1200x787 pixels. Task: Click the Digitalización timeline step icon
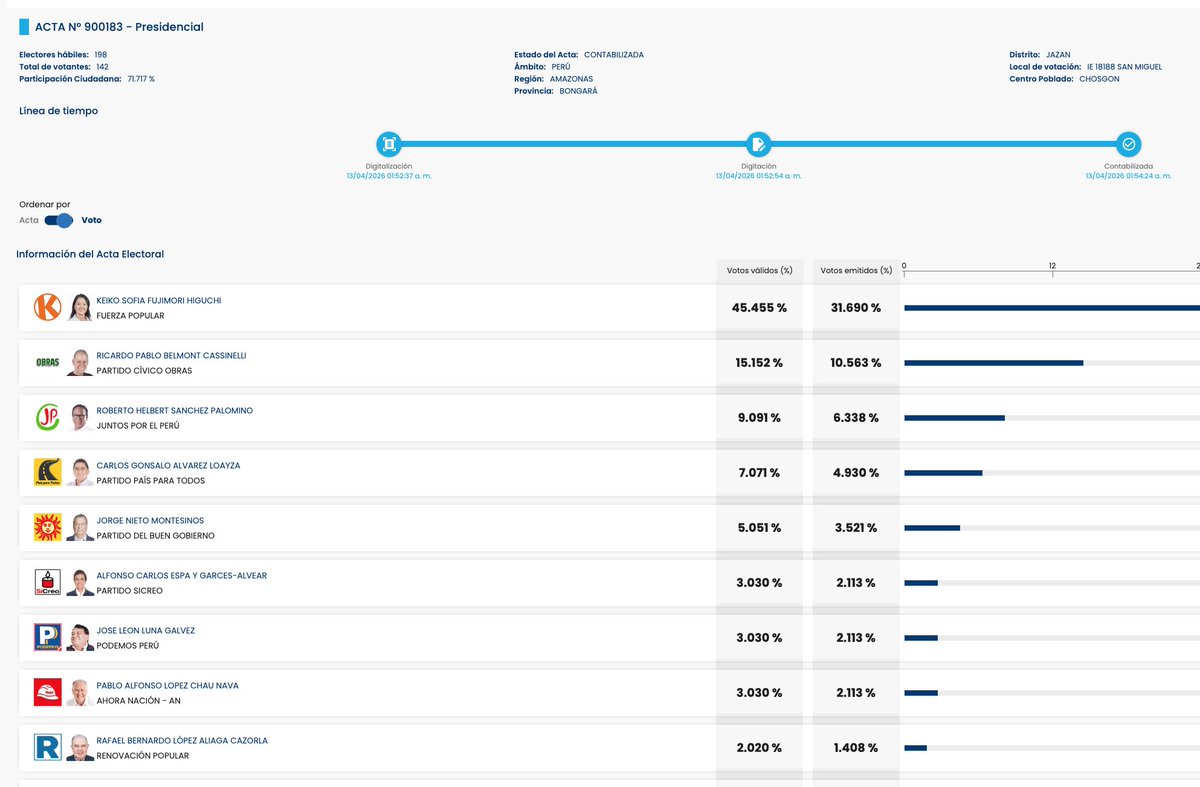tap(388, 143)
